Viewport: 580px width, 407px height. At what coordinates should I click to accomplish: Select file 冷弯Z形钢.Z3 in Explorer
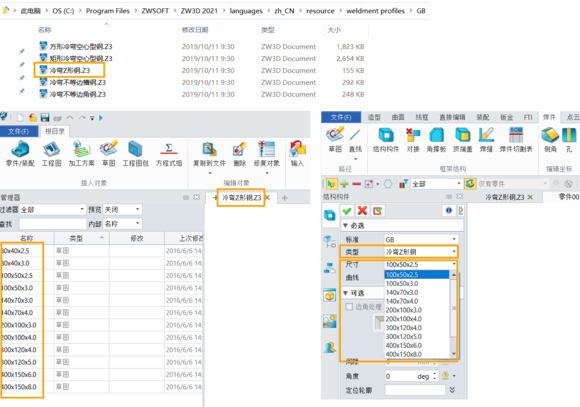click(70, 70)
